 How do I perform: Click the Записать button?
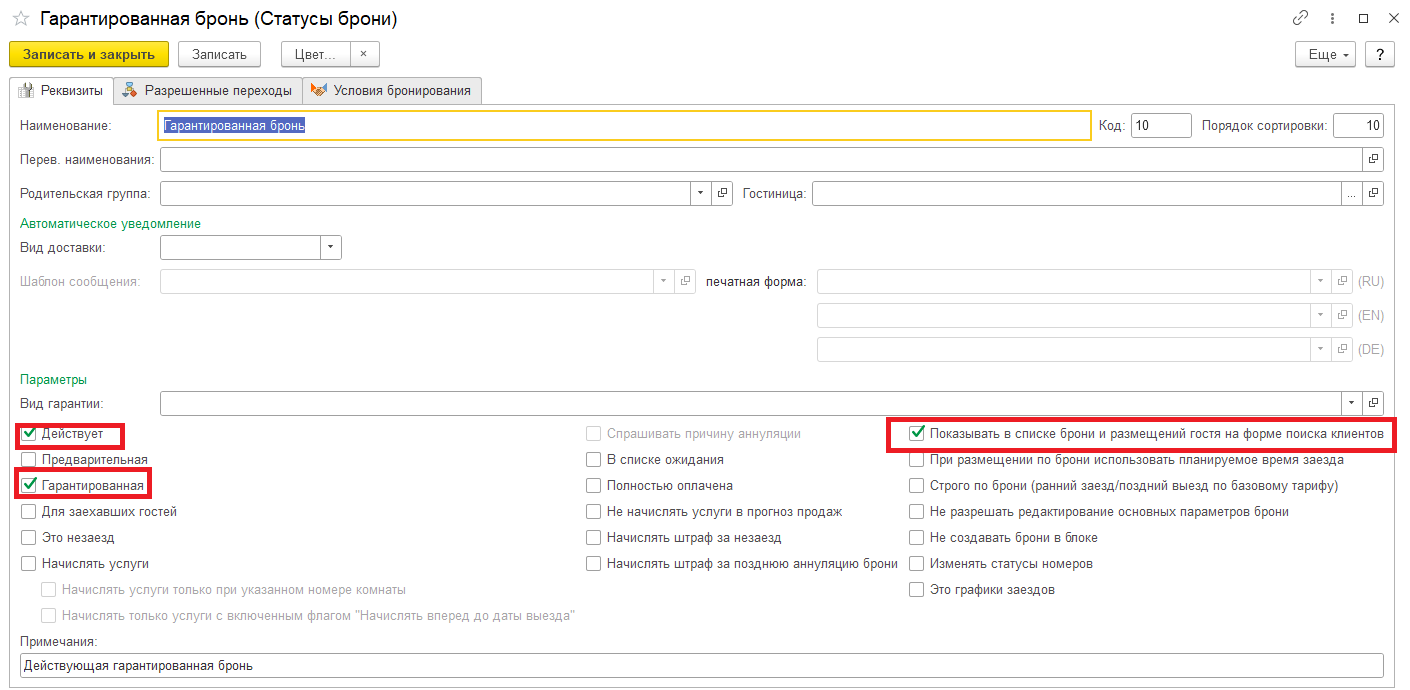(219, 54)
